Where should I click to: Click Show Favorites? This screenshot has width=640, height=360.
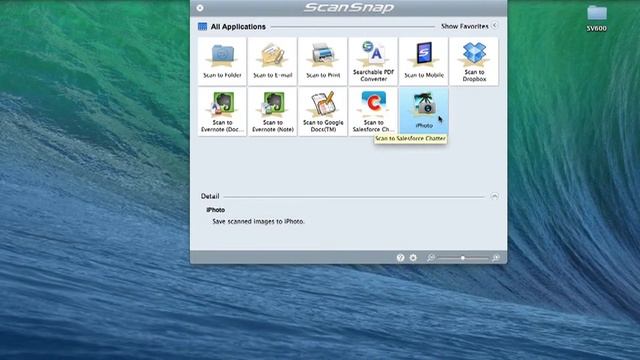click(464, 26)
